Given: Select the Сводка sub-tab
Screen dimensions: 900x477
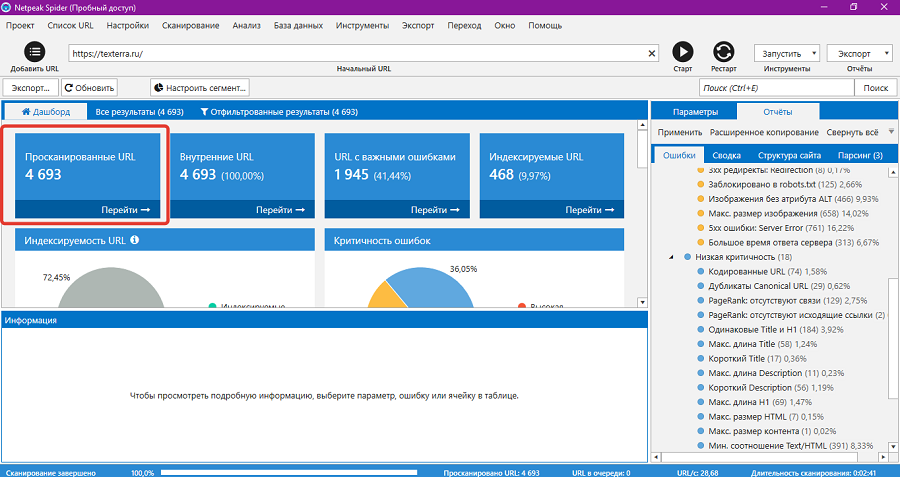Looking at the screenshot, I should pyautogui.click(x=727, y=155).
